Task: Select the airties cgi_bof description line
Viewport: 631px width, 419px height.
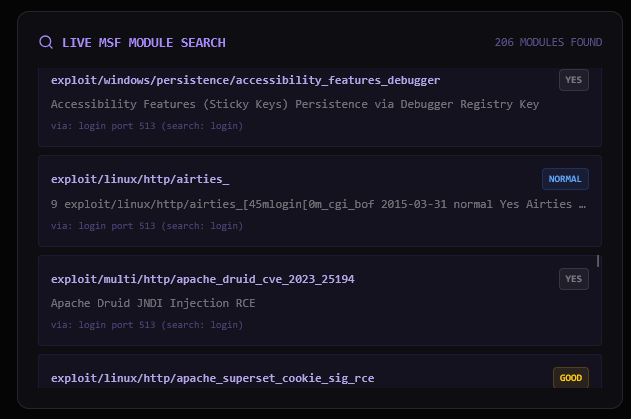Action: pyautogui.click(x=310, y=204)
